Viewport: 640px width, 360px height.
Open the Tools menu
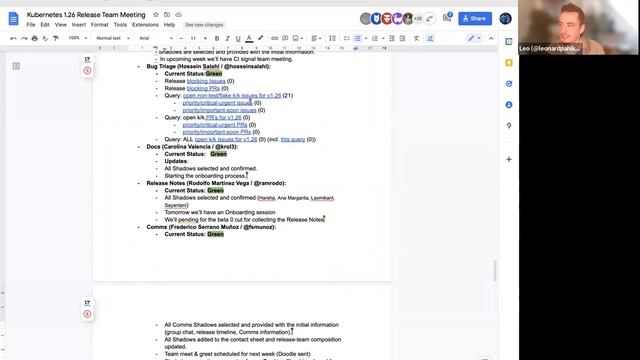click(120, 25)
